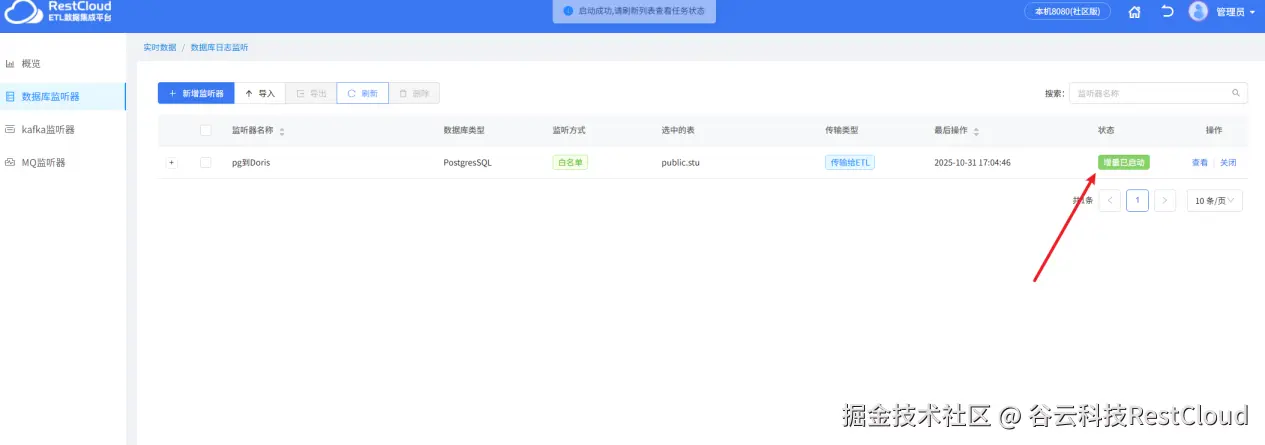The image size is (1265, 445).
Task: Click the 传输给ETL tag
Action: coord(850,162)
